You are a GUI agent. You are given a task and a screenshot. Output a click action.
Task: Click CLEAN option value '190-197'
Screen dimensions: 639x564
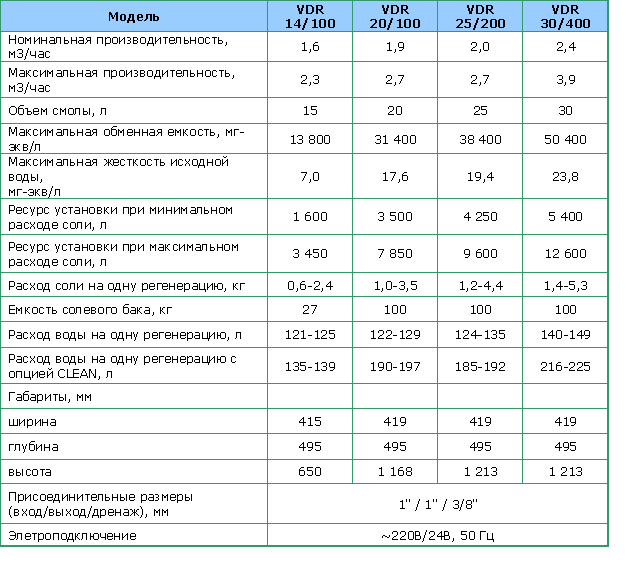(395, 366)
